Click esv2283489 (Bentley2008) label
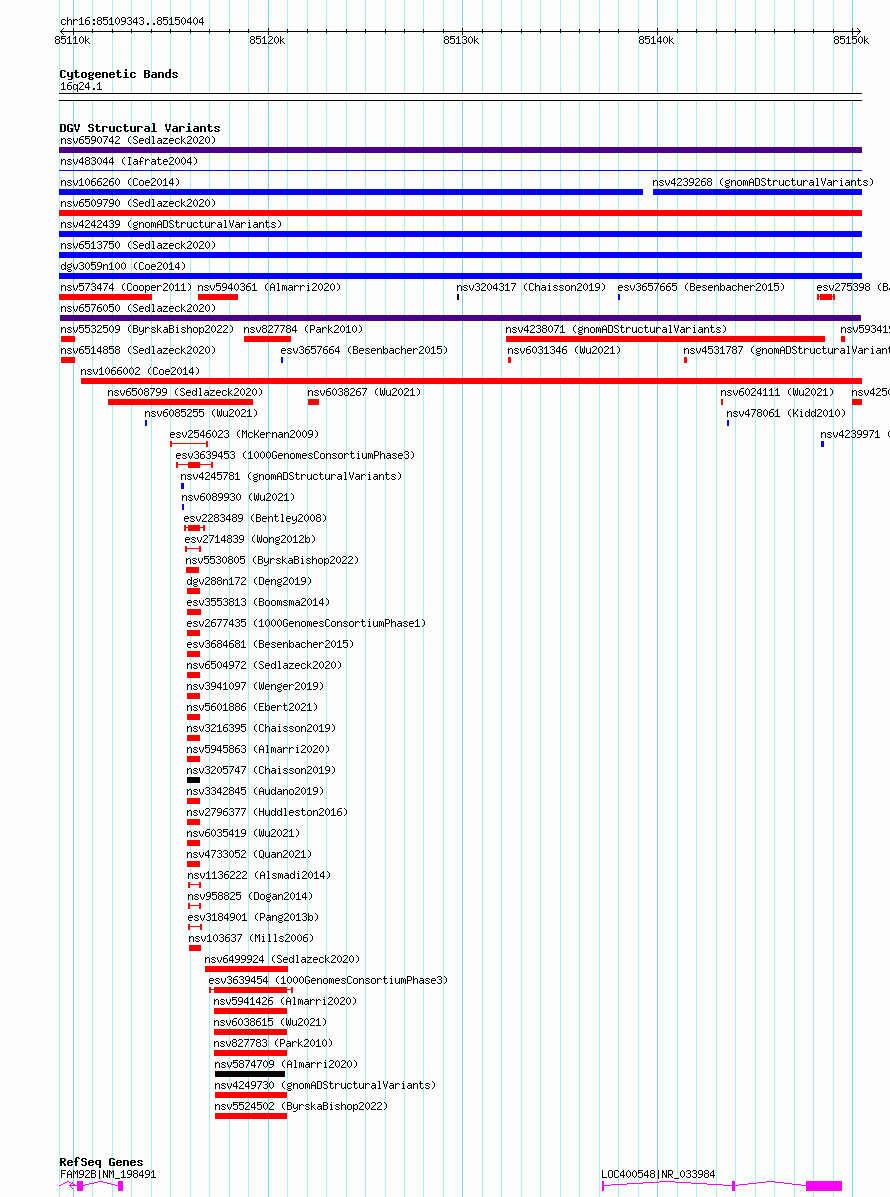Image resolution: width=890 pixels, height=1197 pixels. click(x=255, y=518)
